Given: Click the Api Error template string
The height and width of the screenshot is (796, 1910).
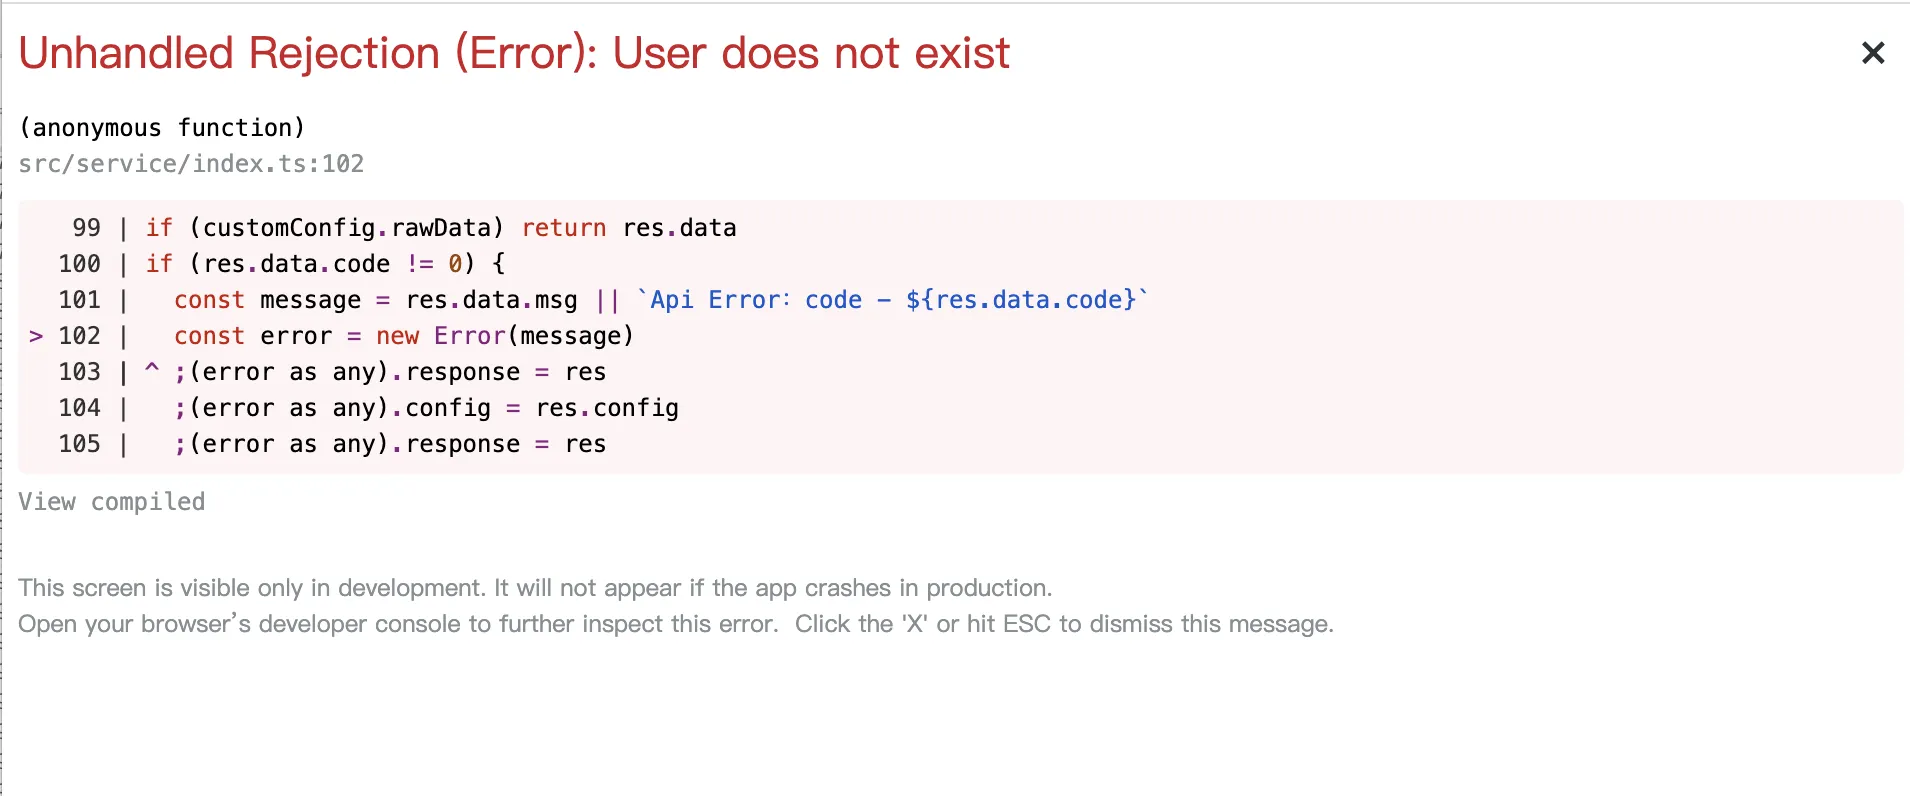Looking at the screenshot, I should point(893,300).
